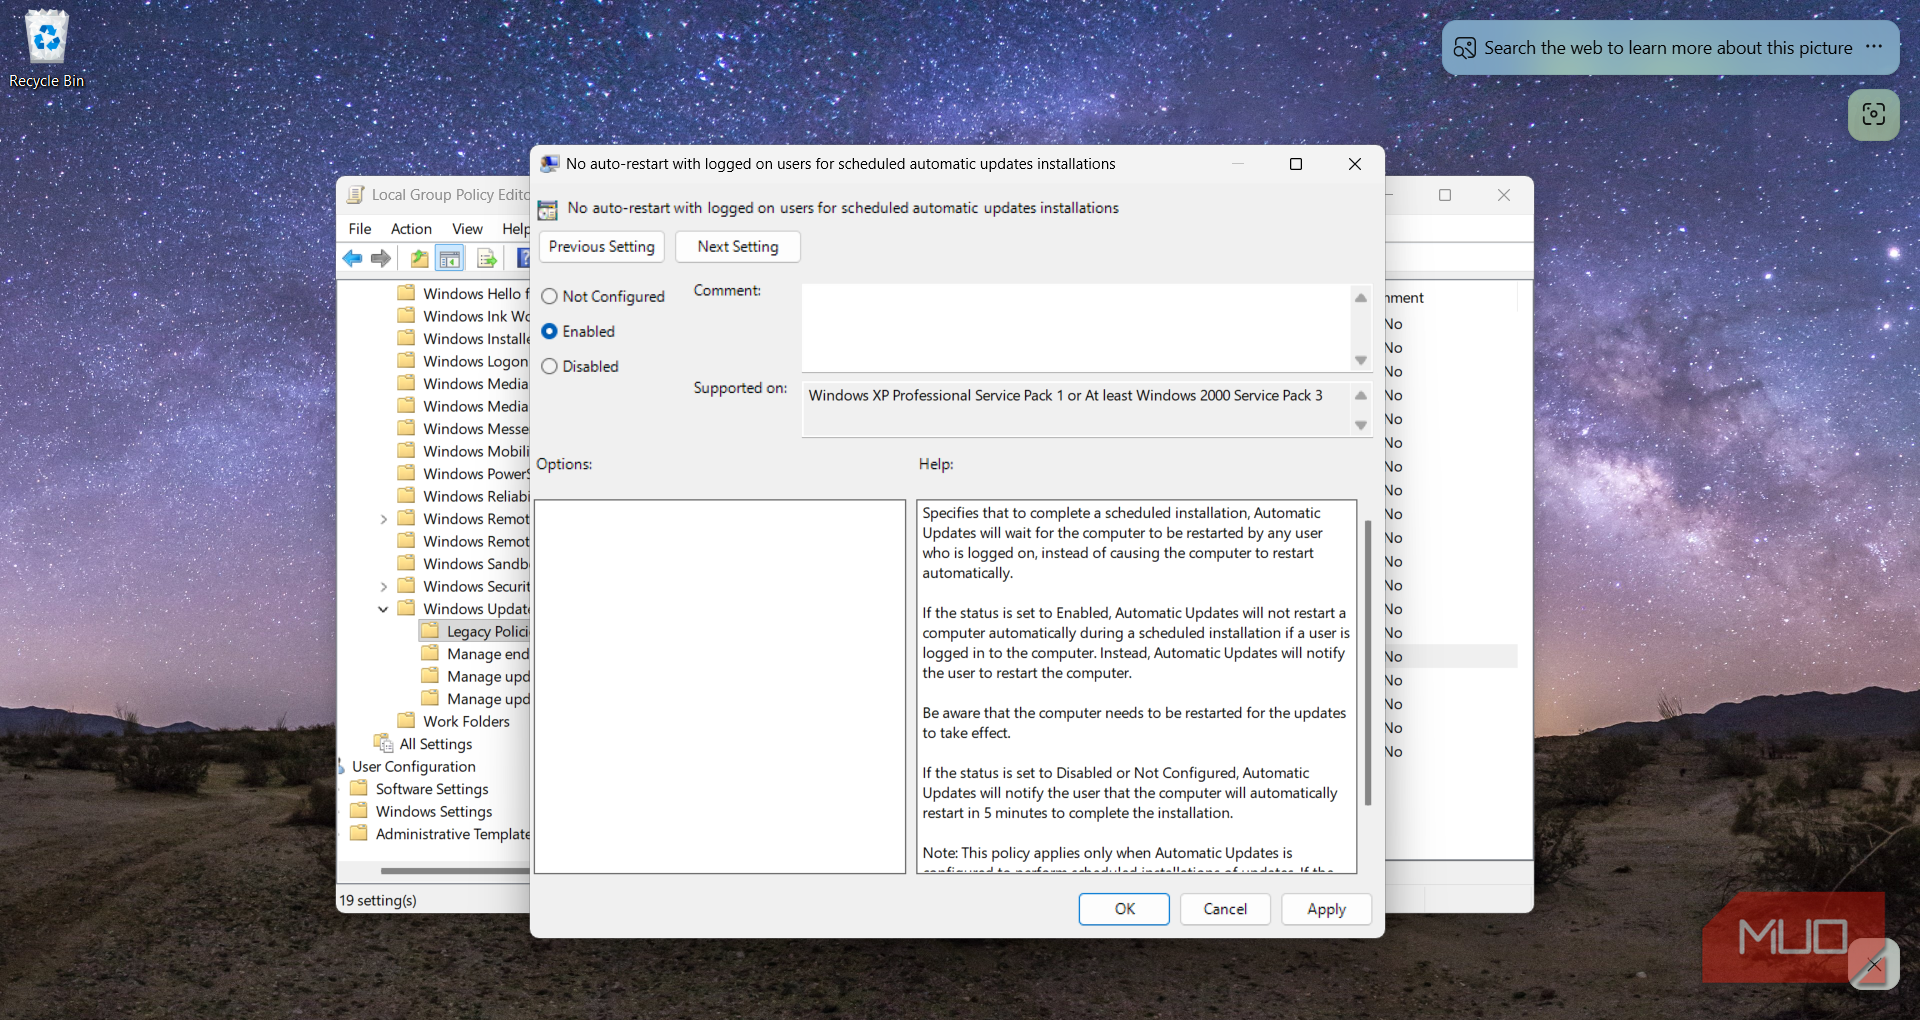Click the All Settings icon in the tree
This screenshot has width=1920, height=1020.
[383, 743]
